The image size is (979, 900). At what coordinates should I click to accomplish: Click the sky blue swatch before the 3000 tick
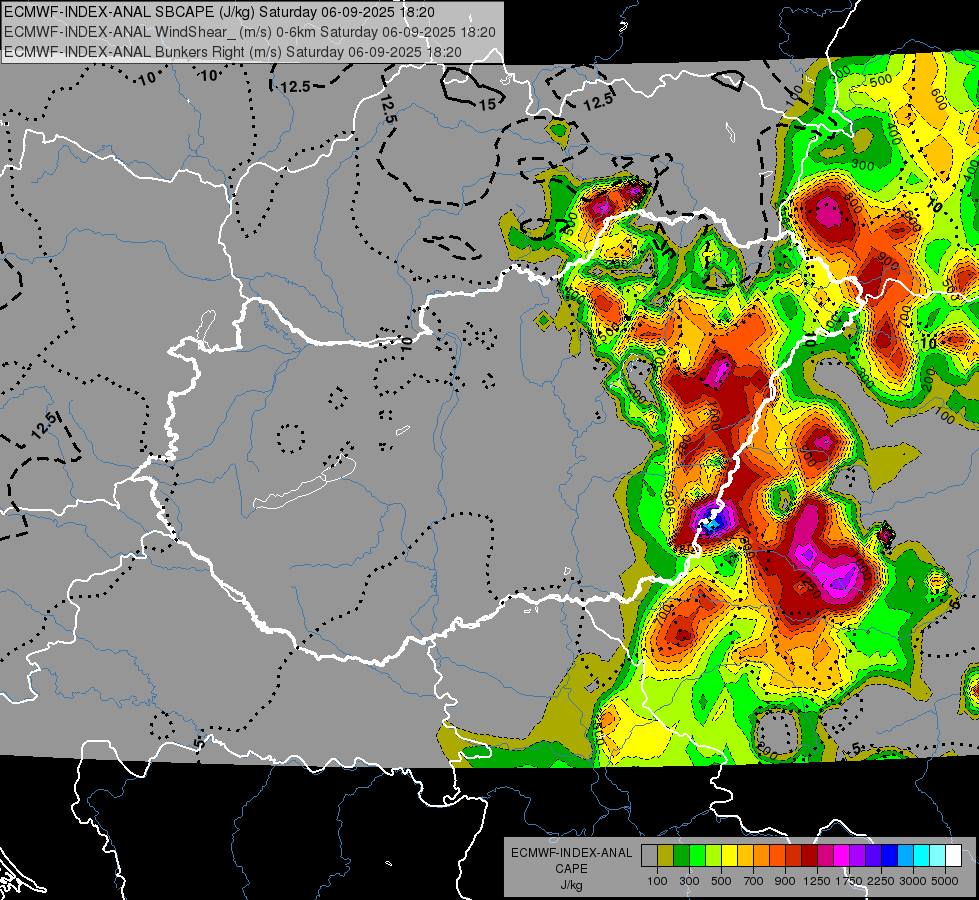906,855
